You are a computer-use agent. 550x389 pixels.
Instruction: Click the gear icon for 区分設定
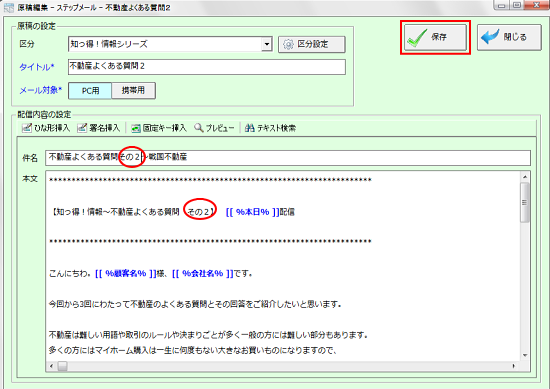[288, 45]
